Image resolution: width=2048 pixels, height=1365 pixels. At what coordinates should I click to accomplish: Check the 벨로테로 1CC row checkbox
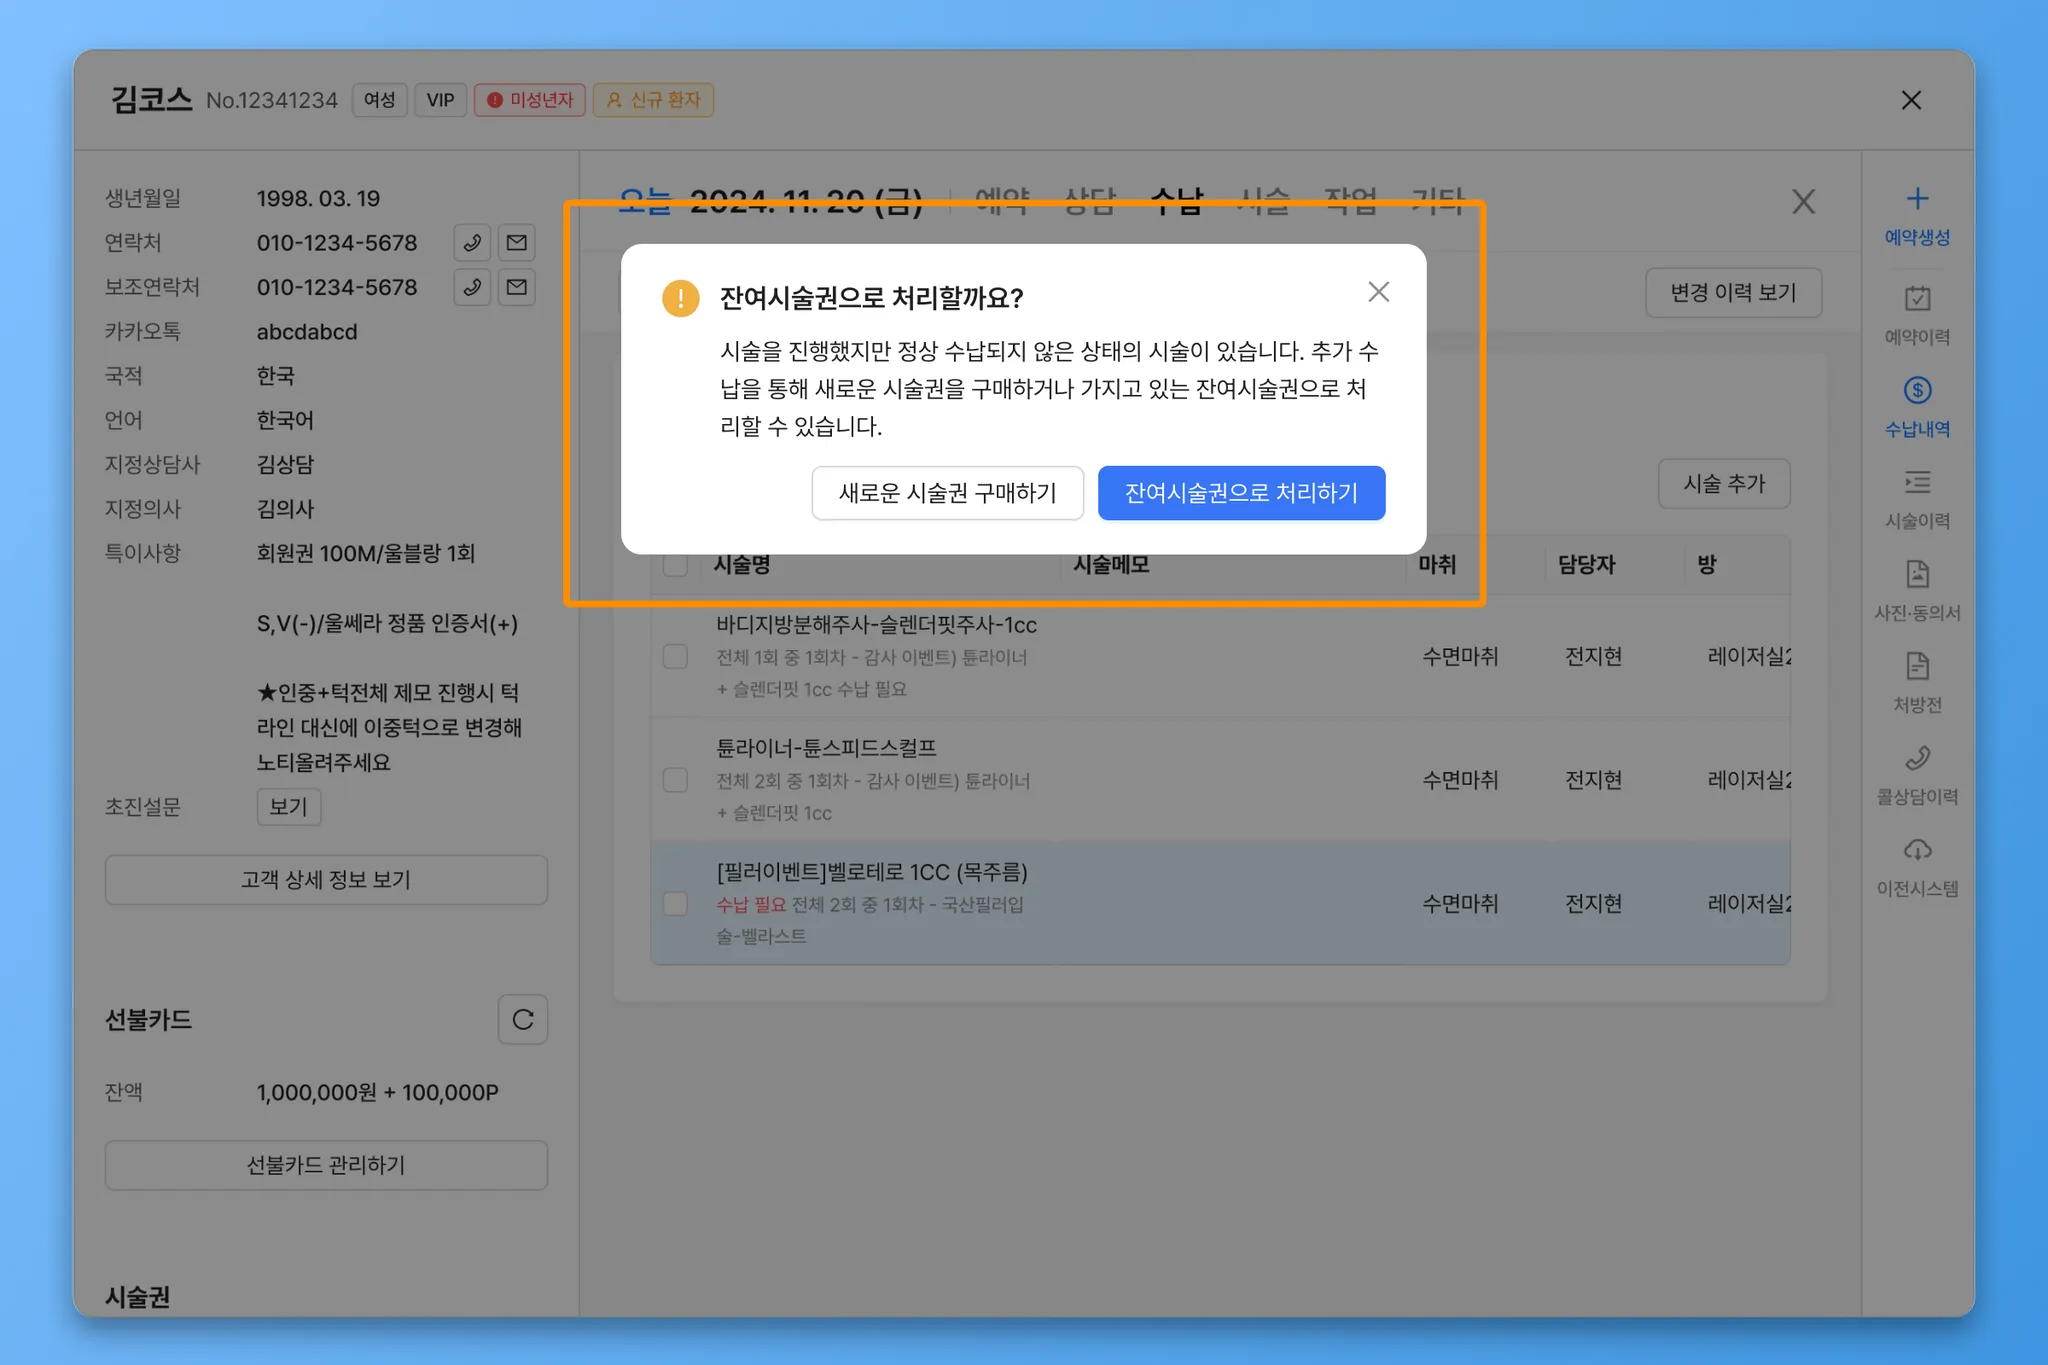click(x=675, y=904)
